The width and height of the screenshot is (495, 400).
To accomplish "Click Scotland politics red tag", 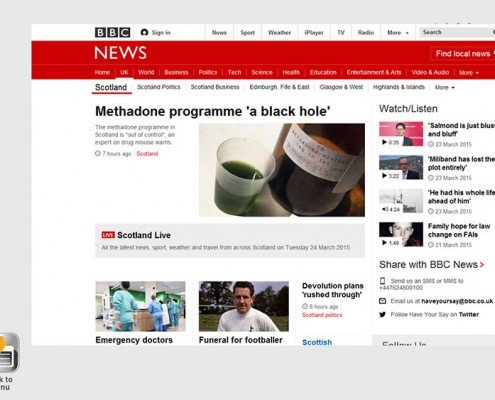I will 322,315.
